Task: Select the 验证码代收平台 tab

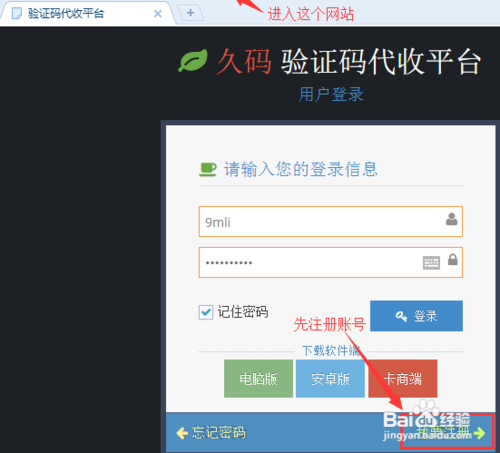Action: click(x=87, y=13)
